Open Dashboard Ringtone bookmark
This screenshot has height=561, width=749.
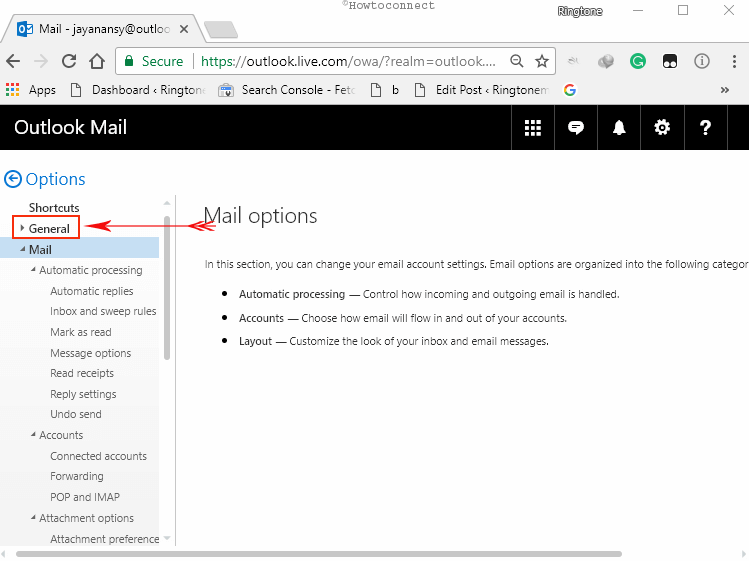coord(138,90)
